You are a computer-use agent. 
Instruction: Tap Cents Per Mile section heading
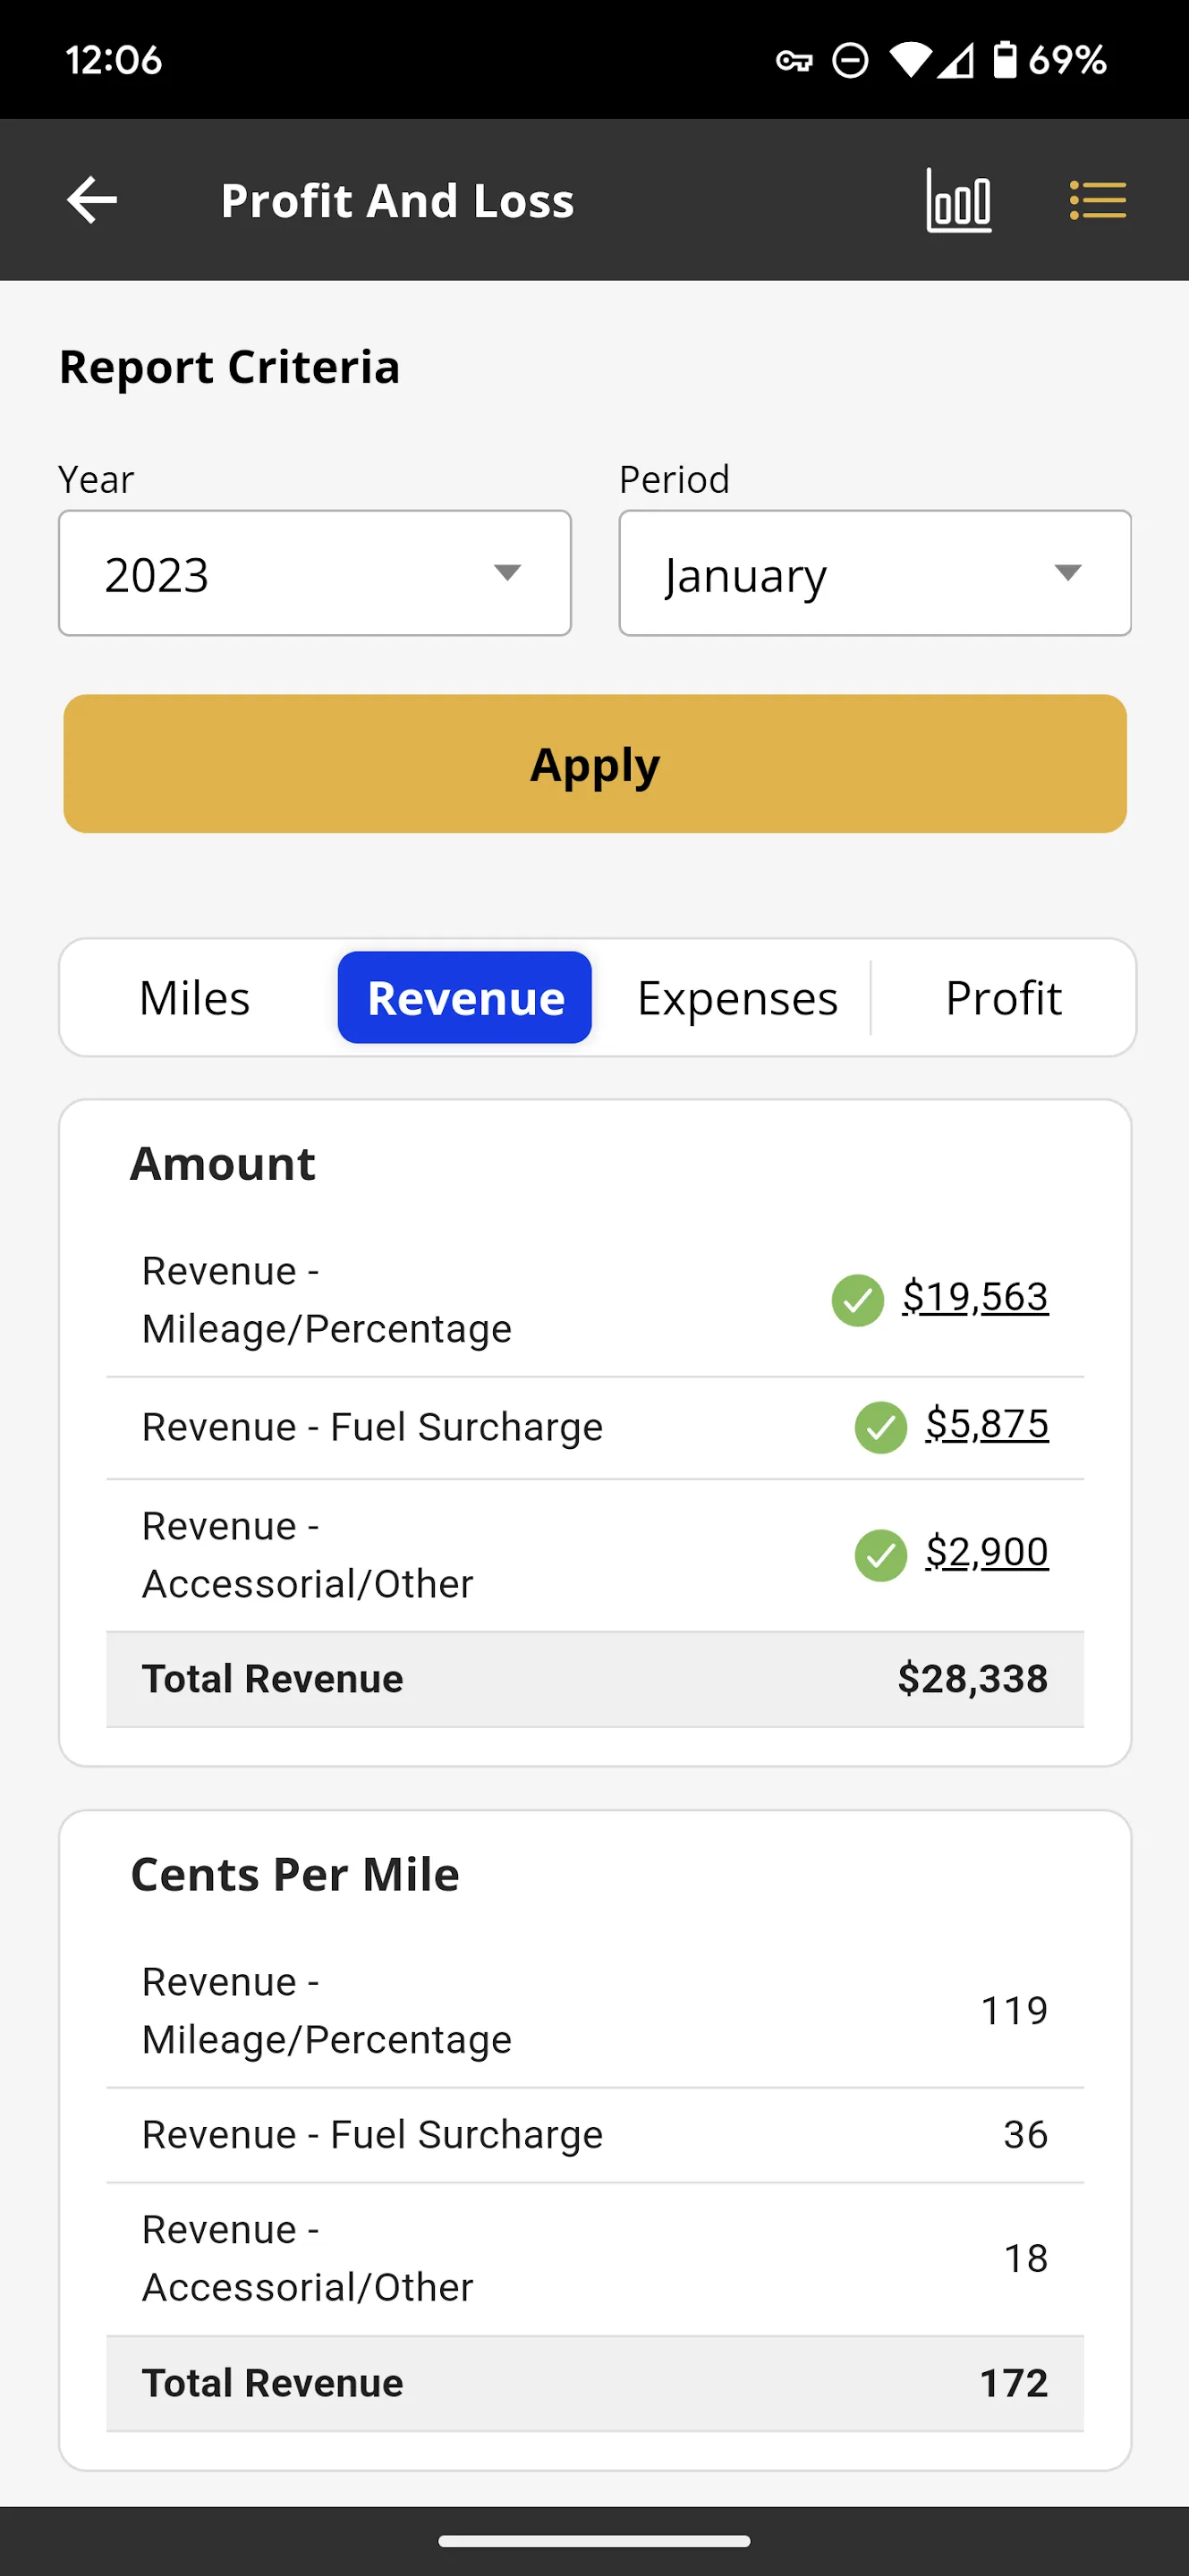coord(295,1874)
